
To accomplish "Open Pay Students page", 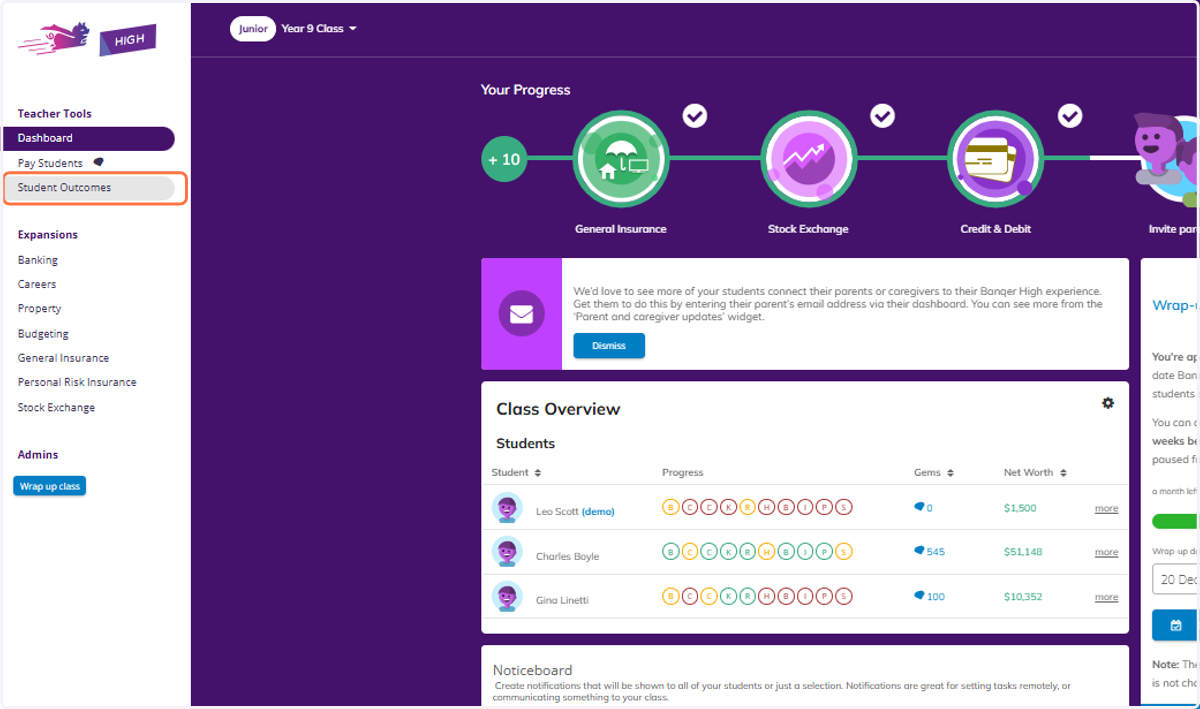I will (x=50, y=163).
